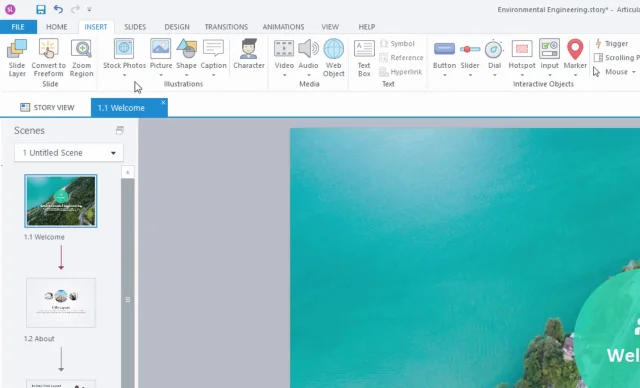
Task: Click the Shape insert icon
Action: pyautogui.click(x=187, y=49)
